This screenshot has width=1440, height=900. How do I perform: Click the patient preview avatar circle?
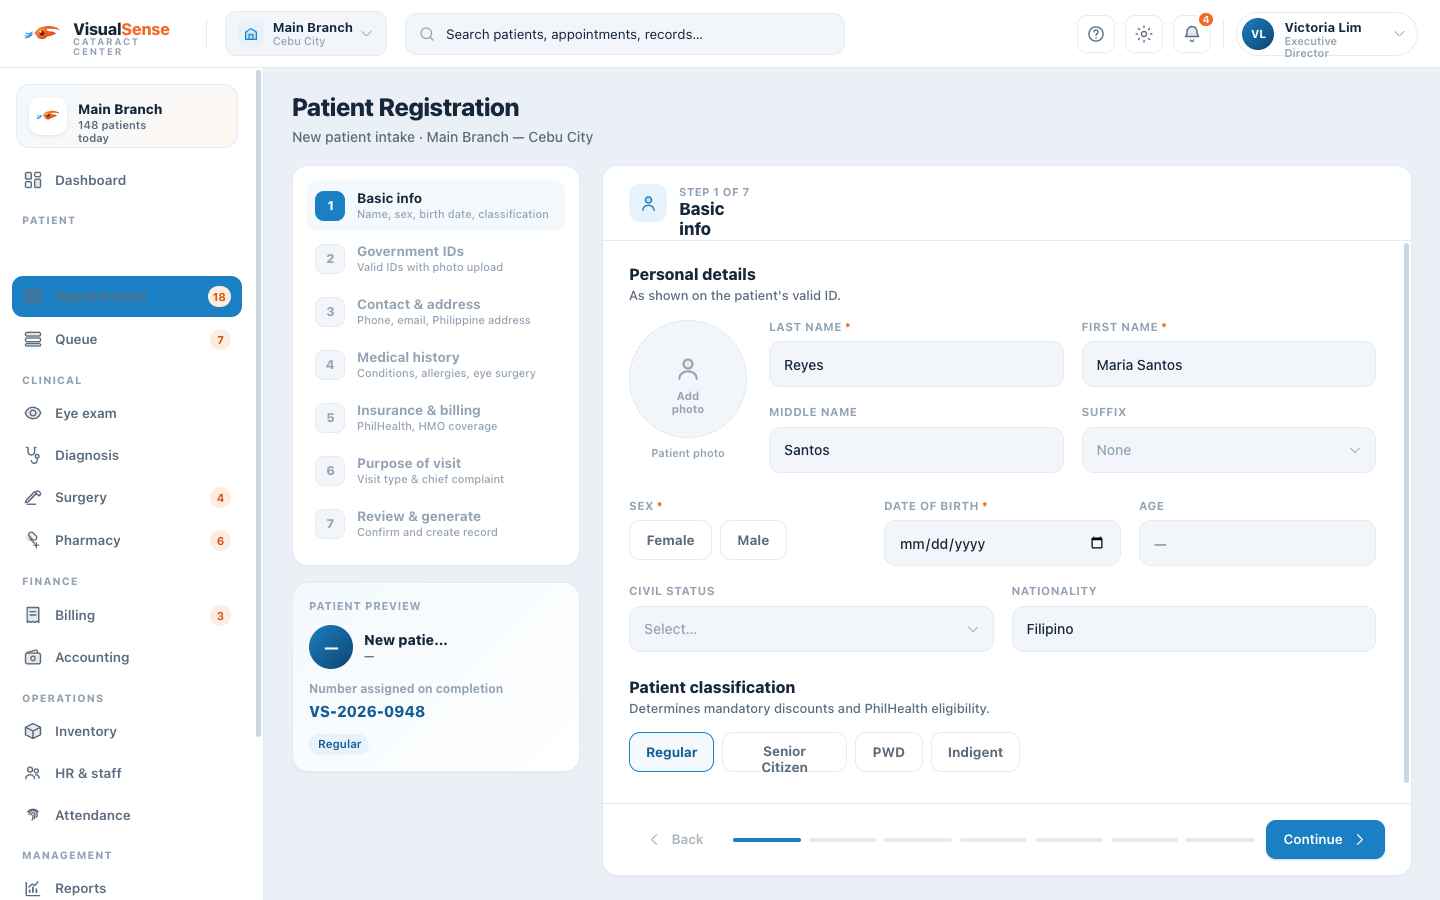331,647
